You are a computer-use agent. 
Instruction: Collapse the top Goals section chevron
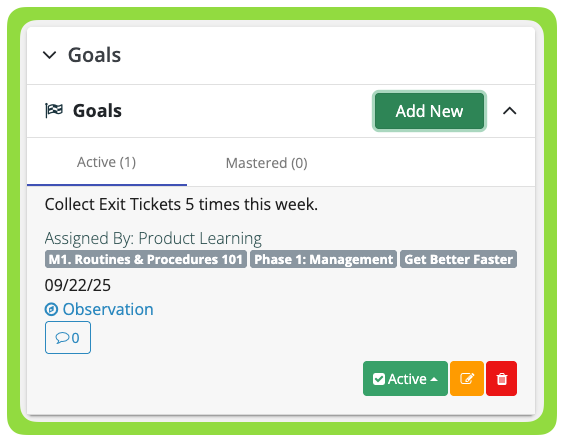point(49,55)
